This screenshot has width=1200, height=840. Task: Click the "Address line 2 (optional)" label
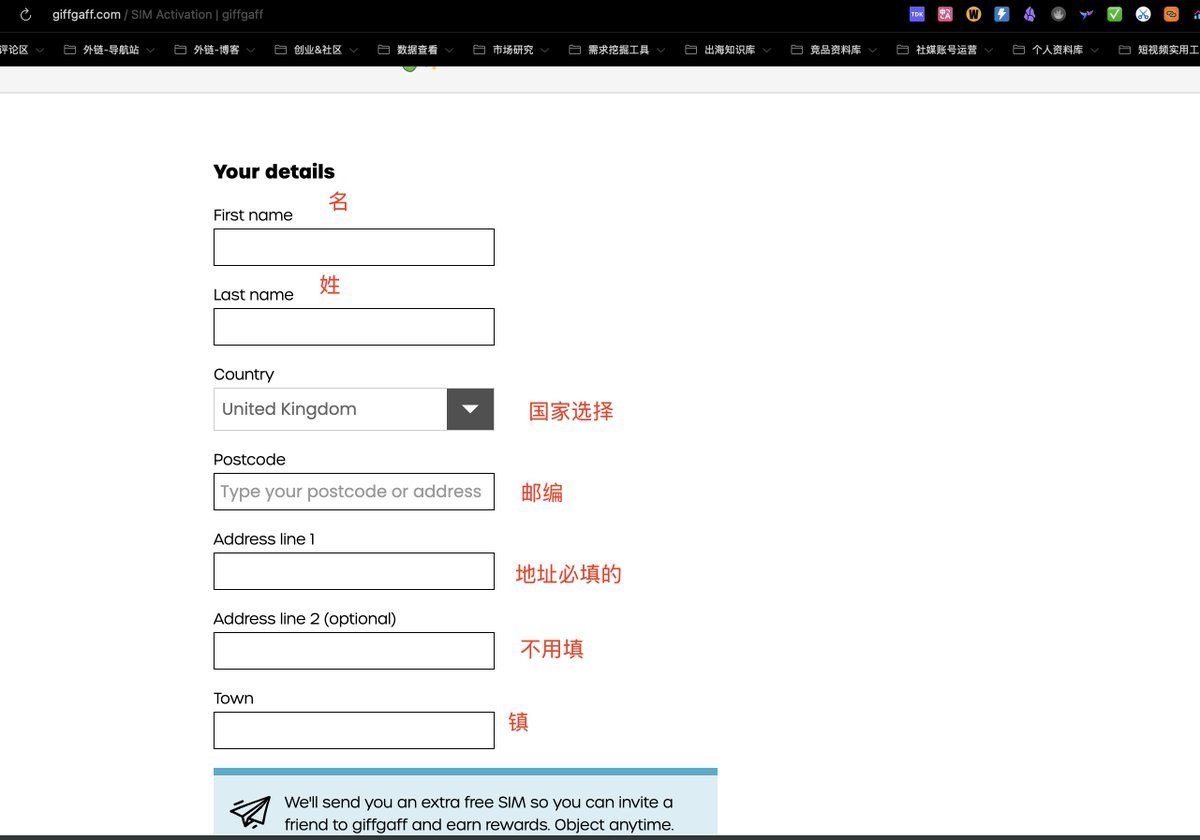[x=305, y=619]
